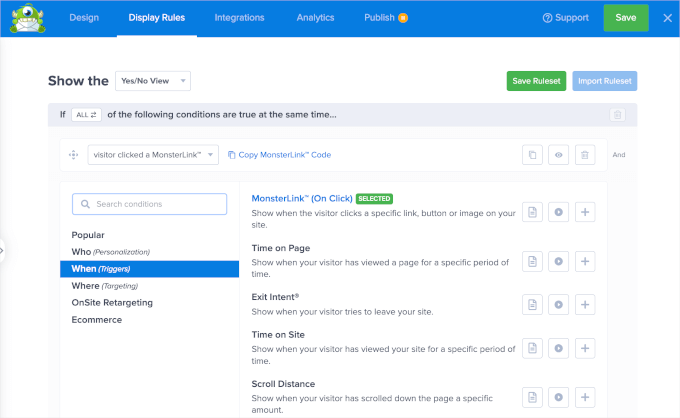The width and height of the screenshot is (680, 418).
Task: Open documentation icon for Scroll Distance
Action: [x=532, y=397]
